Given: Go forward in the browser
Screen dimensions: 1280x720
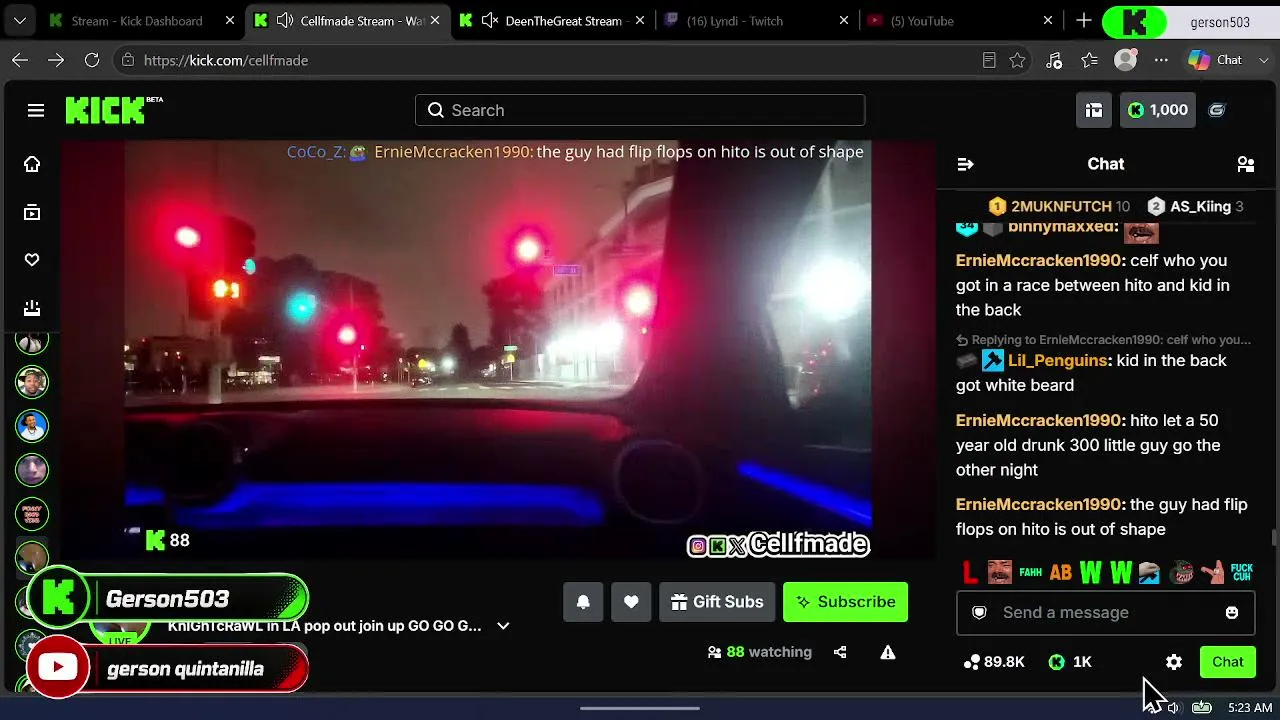Looking at the screenshot, I should coord(56,60).
